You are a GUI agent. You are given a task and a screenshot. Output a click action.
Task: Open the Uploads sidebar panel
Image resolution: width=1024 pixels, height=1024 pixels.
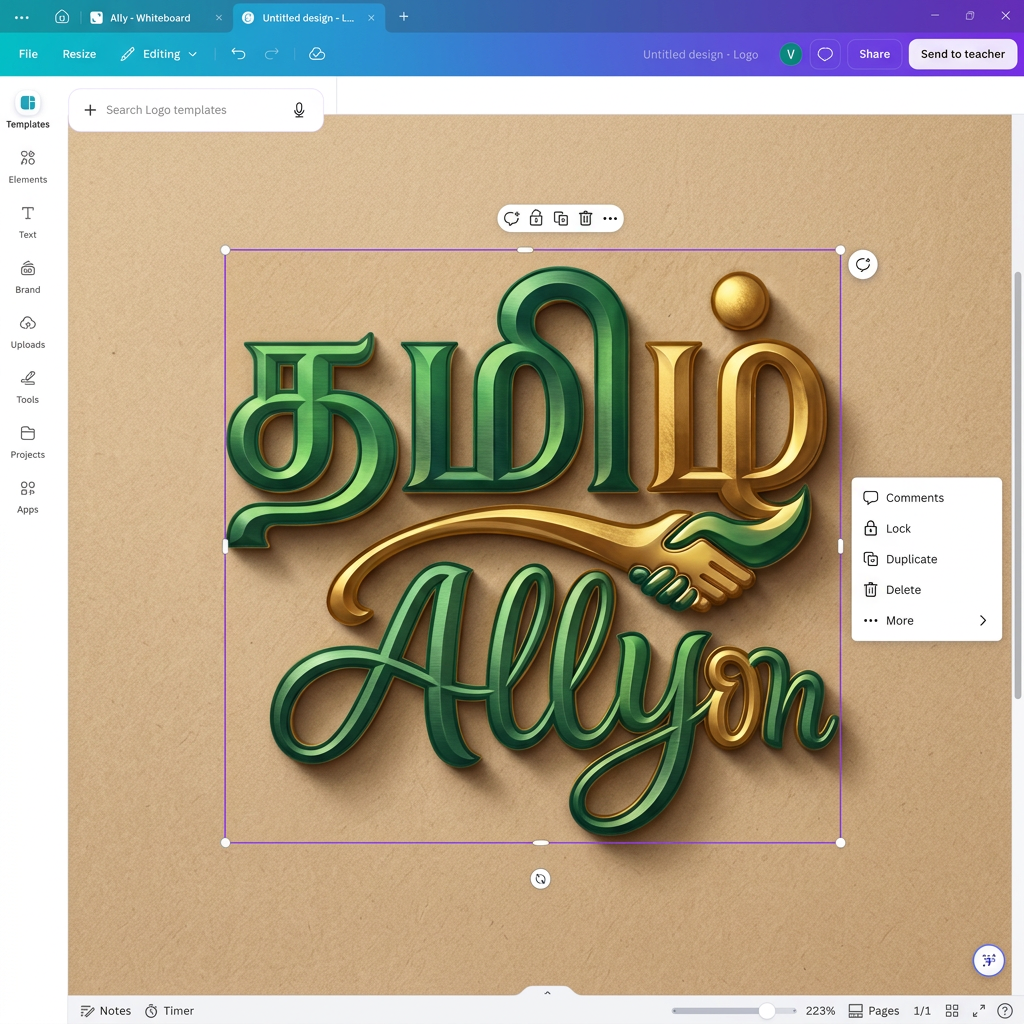click(27, 331)
